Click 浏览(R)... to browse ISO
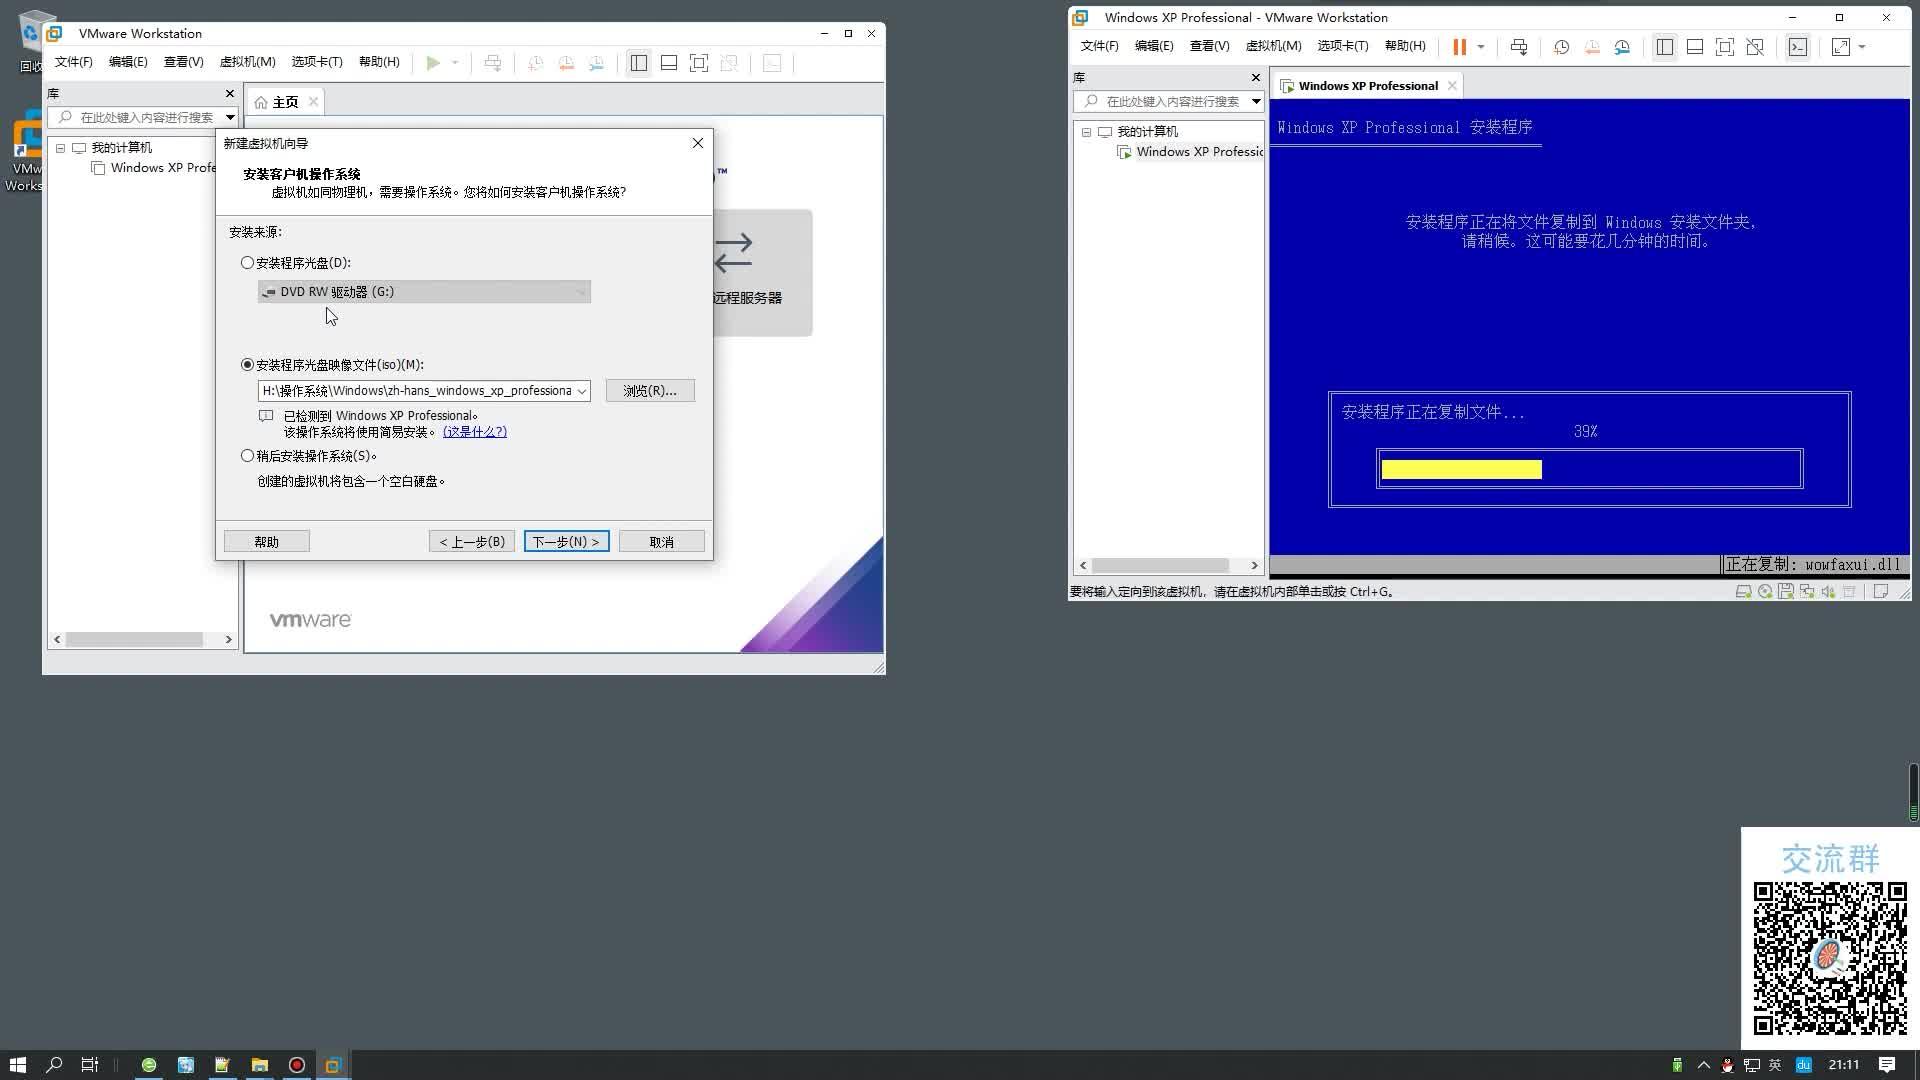1920x1080 pixels. coord(650,391)
